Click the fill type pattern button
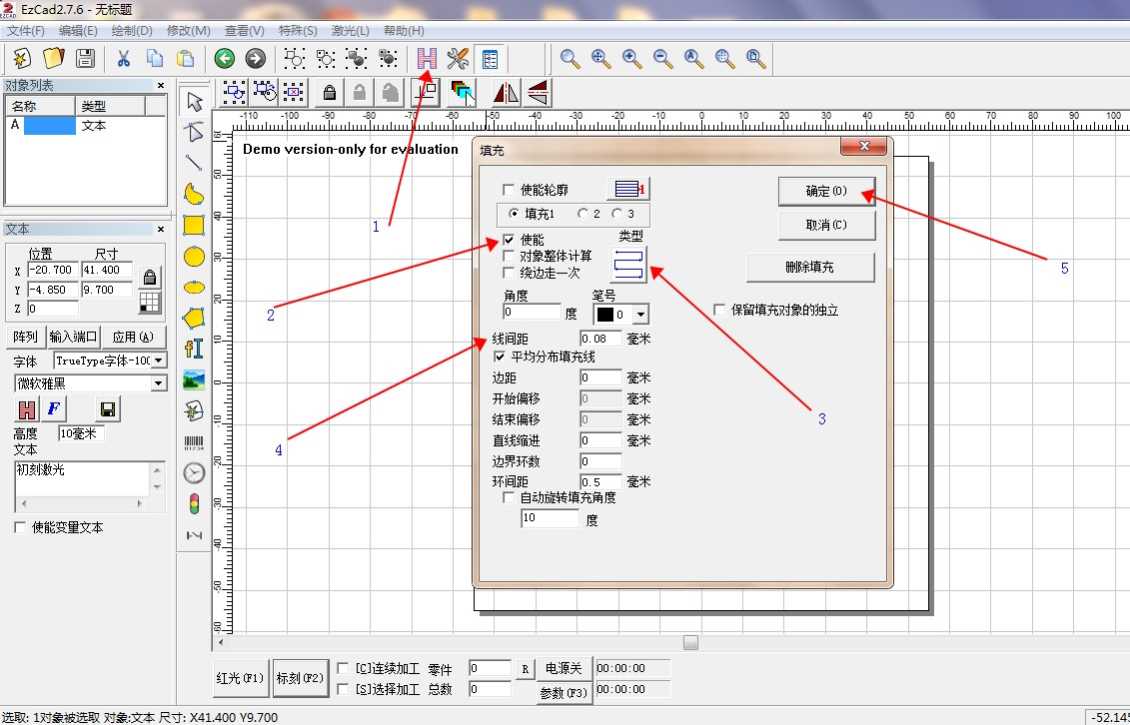The width and height of the screenshot is (1130, 725). (x=630, y=264)
